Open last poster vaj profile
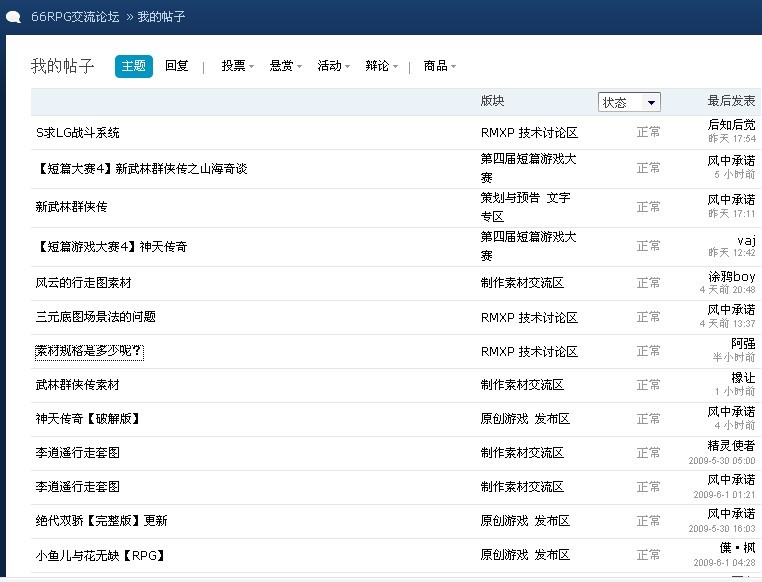Image resolution: width=762 pixels, height=582 pixels. [746, 240]
